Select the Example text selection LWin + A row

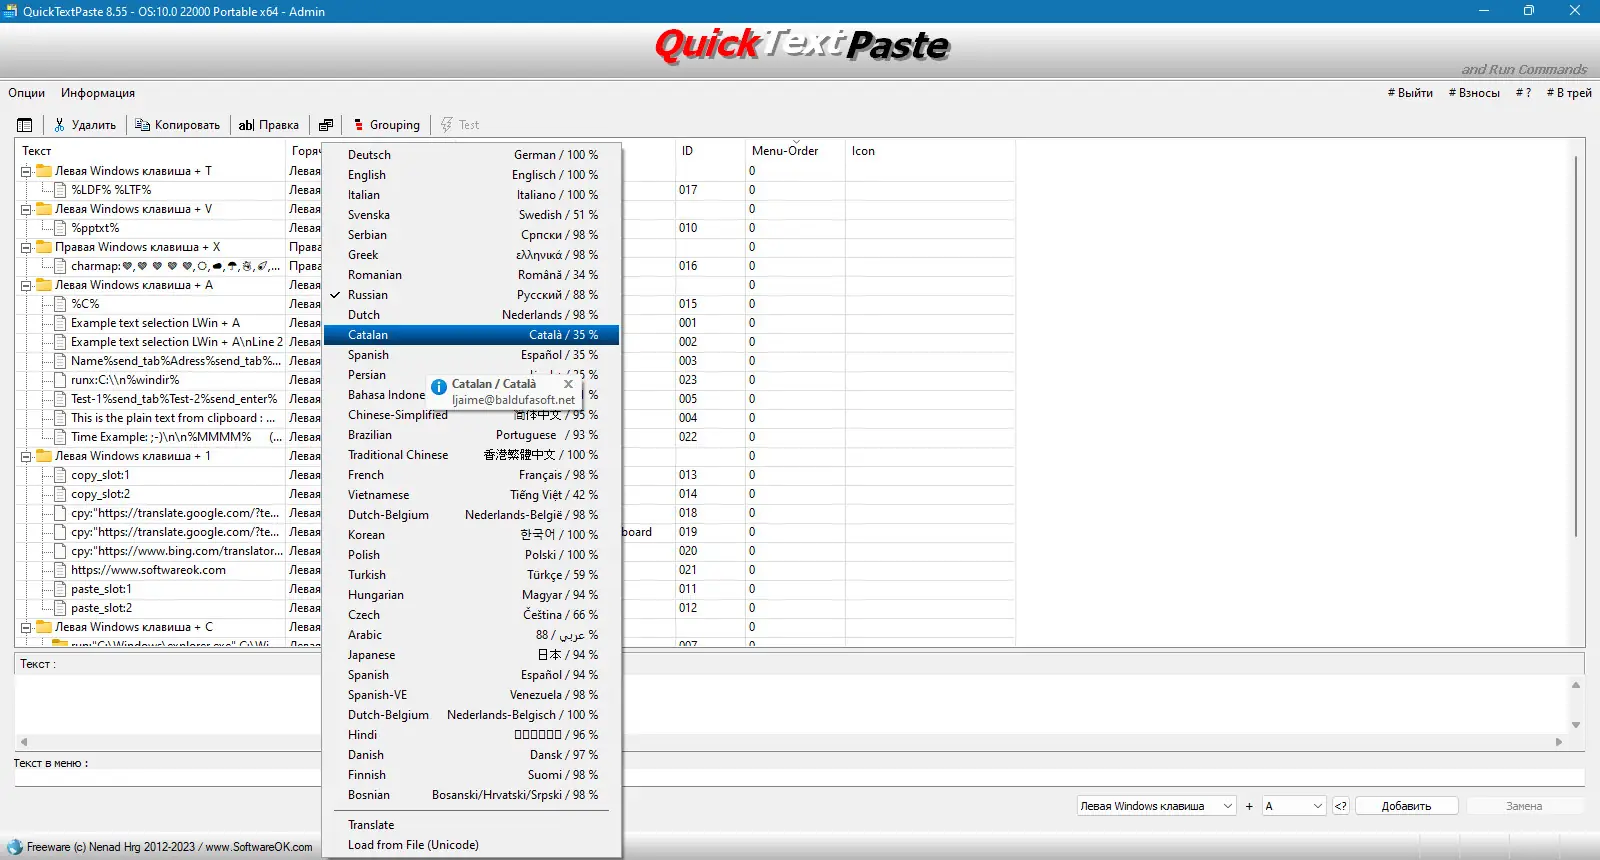tap(155, 323)
